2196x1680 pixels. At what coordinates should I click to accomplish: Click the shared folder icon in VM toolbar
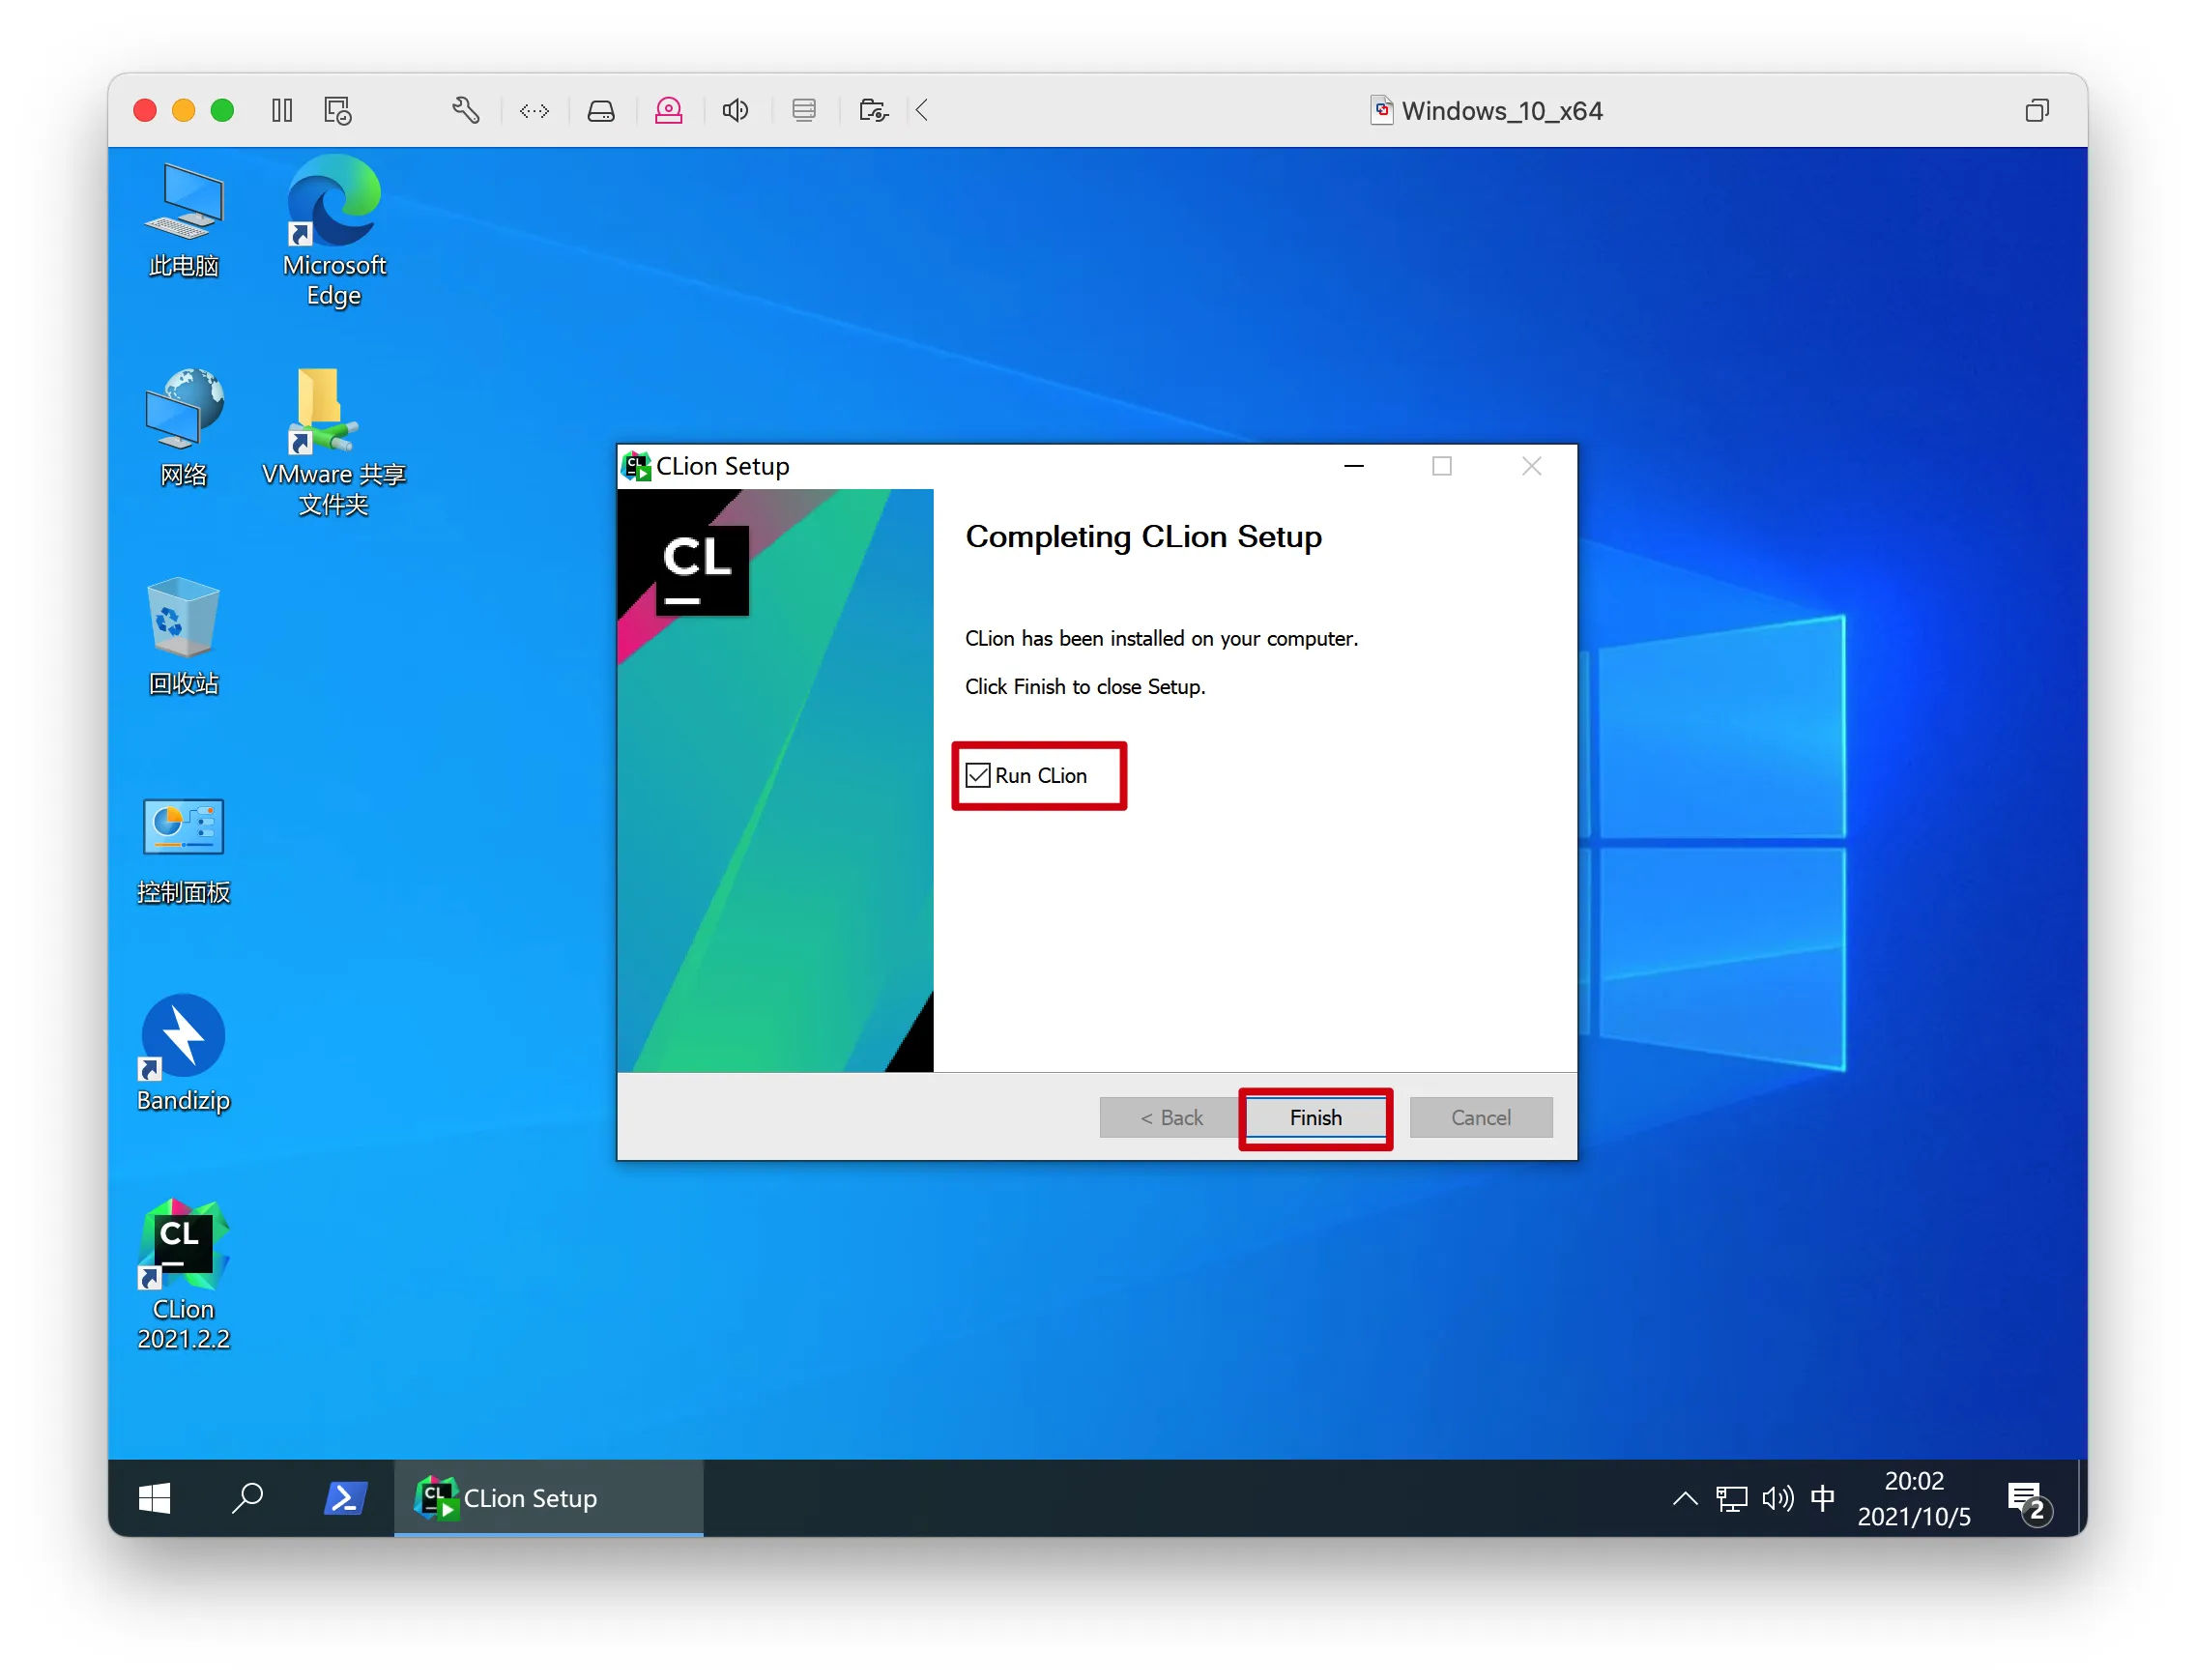tap(873, 110)
